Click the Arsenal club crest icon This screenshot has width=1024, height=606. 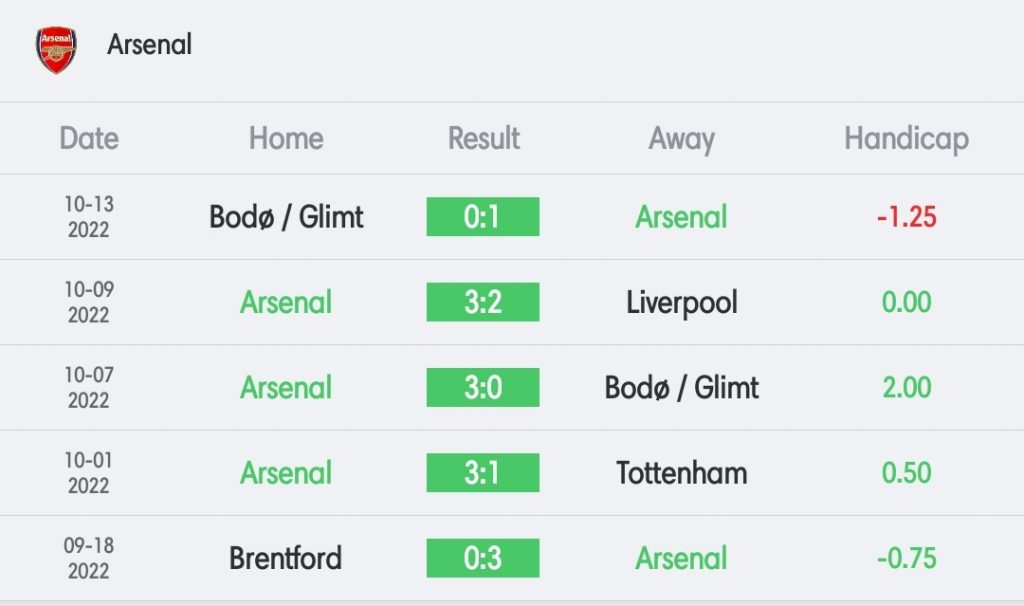pos(56,50)
